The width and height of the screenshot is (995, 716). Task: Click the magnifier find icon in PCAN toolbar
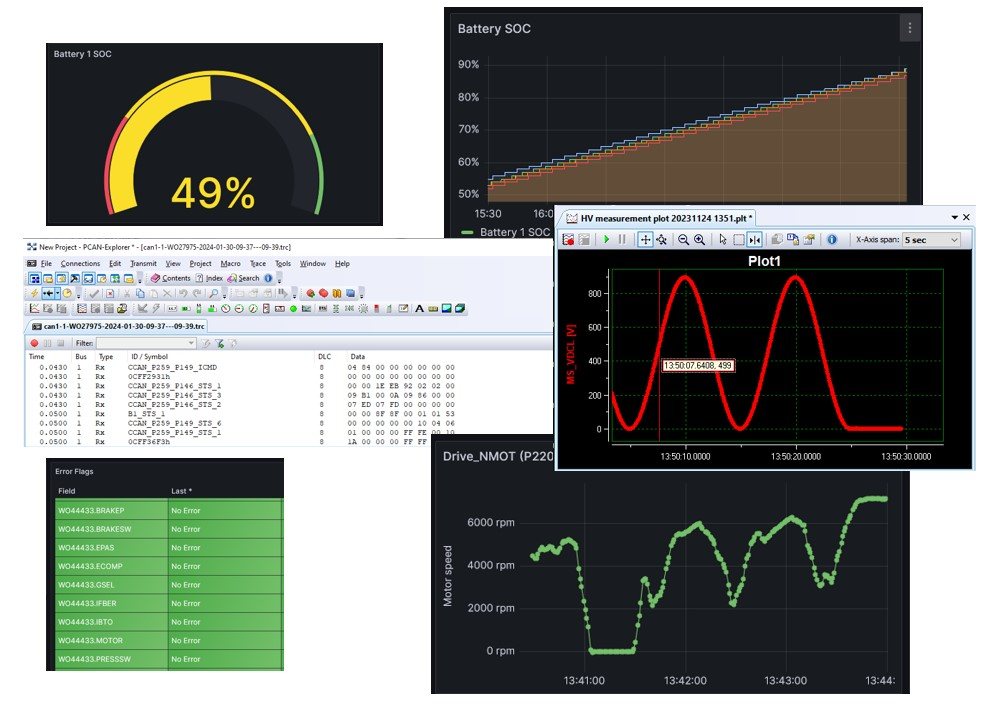point(213,293)
